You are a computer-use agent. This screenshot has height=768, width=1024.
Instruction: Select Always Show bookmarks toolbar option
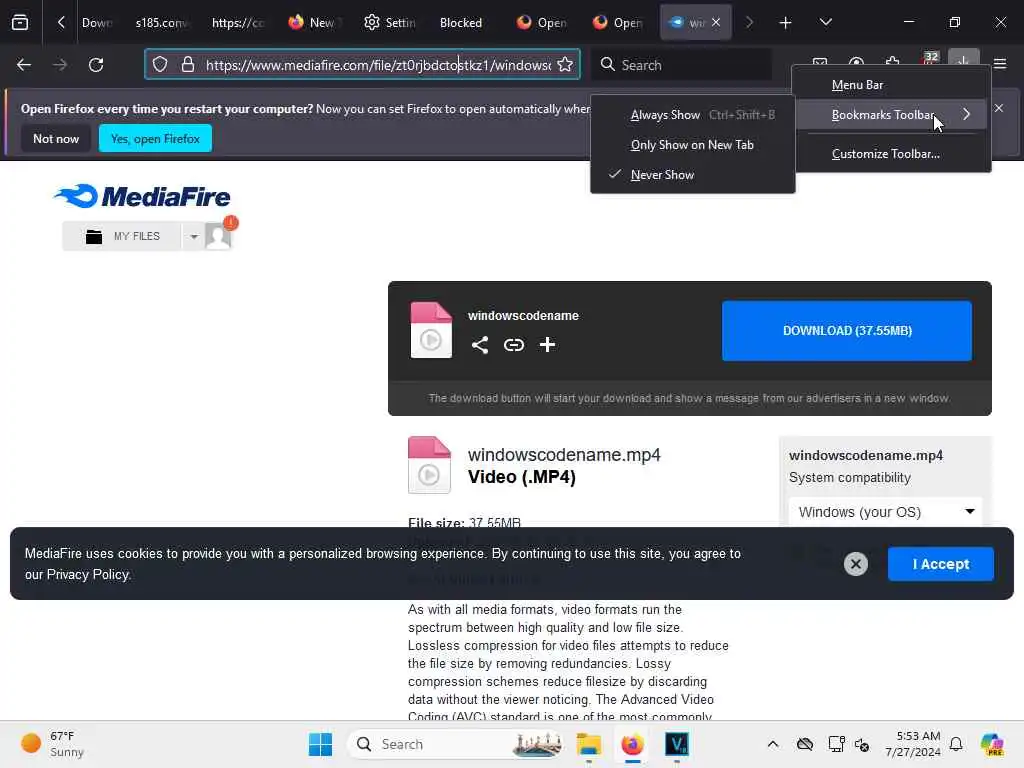tap(693, 115)
